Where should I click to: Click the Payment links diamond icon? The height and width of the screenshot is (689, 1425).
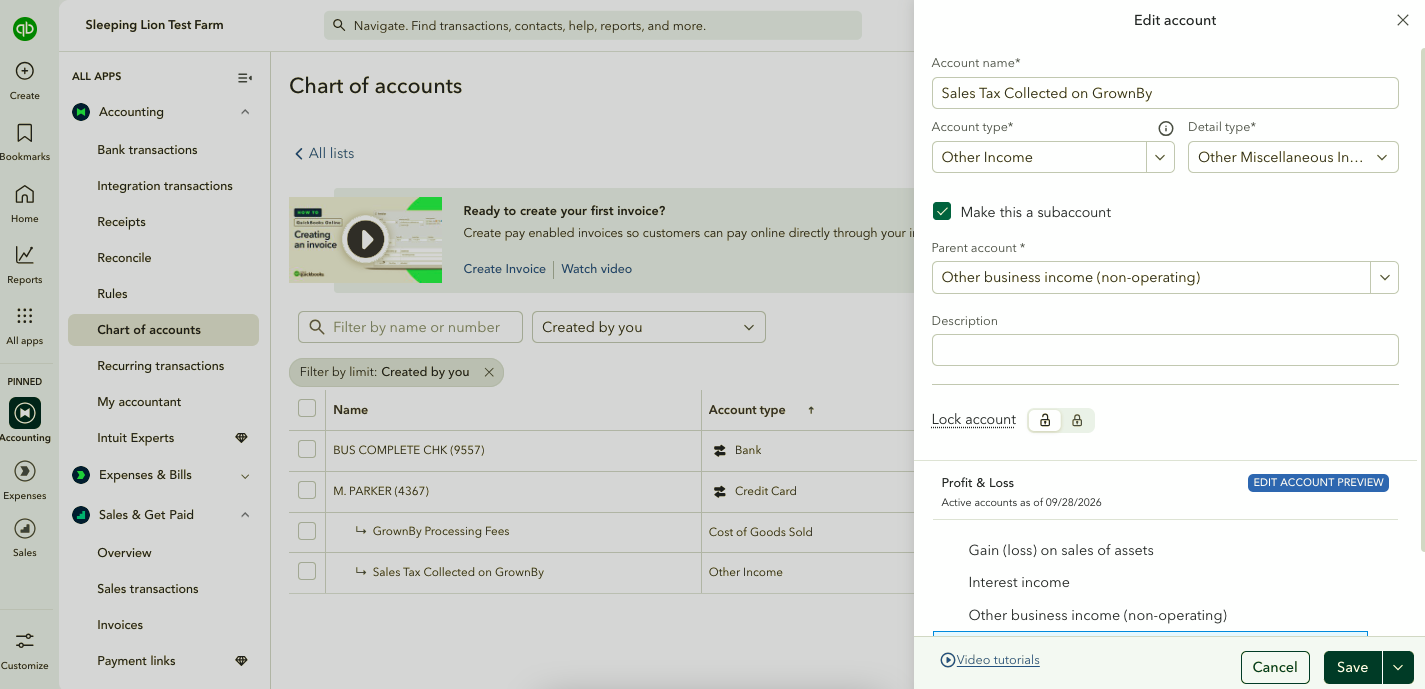click(241, 661)
